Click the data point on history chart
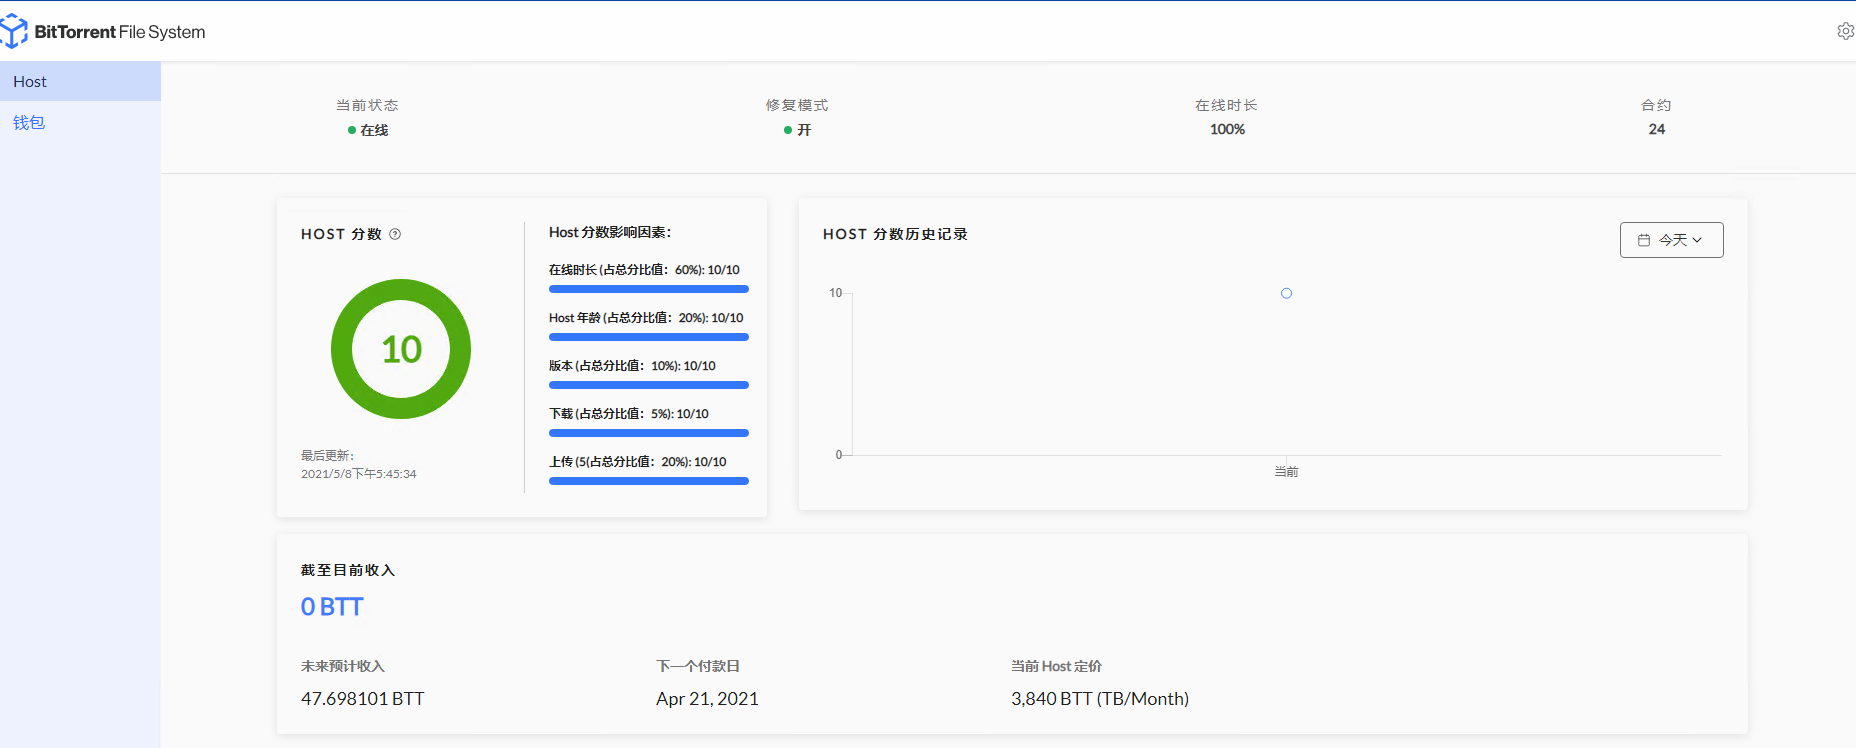 [x=1286, y=293]
